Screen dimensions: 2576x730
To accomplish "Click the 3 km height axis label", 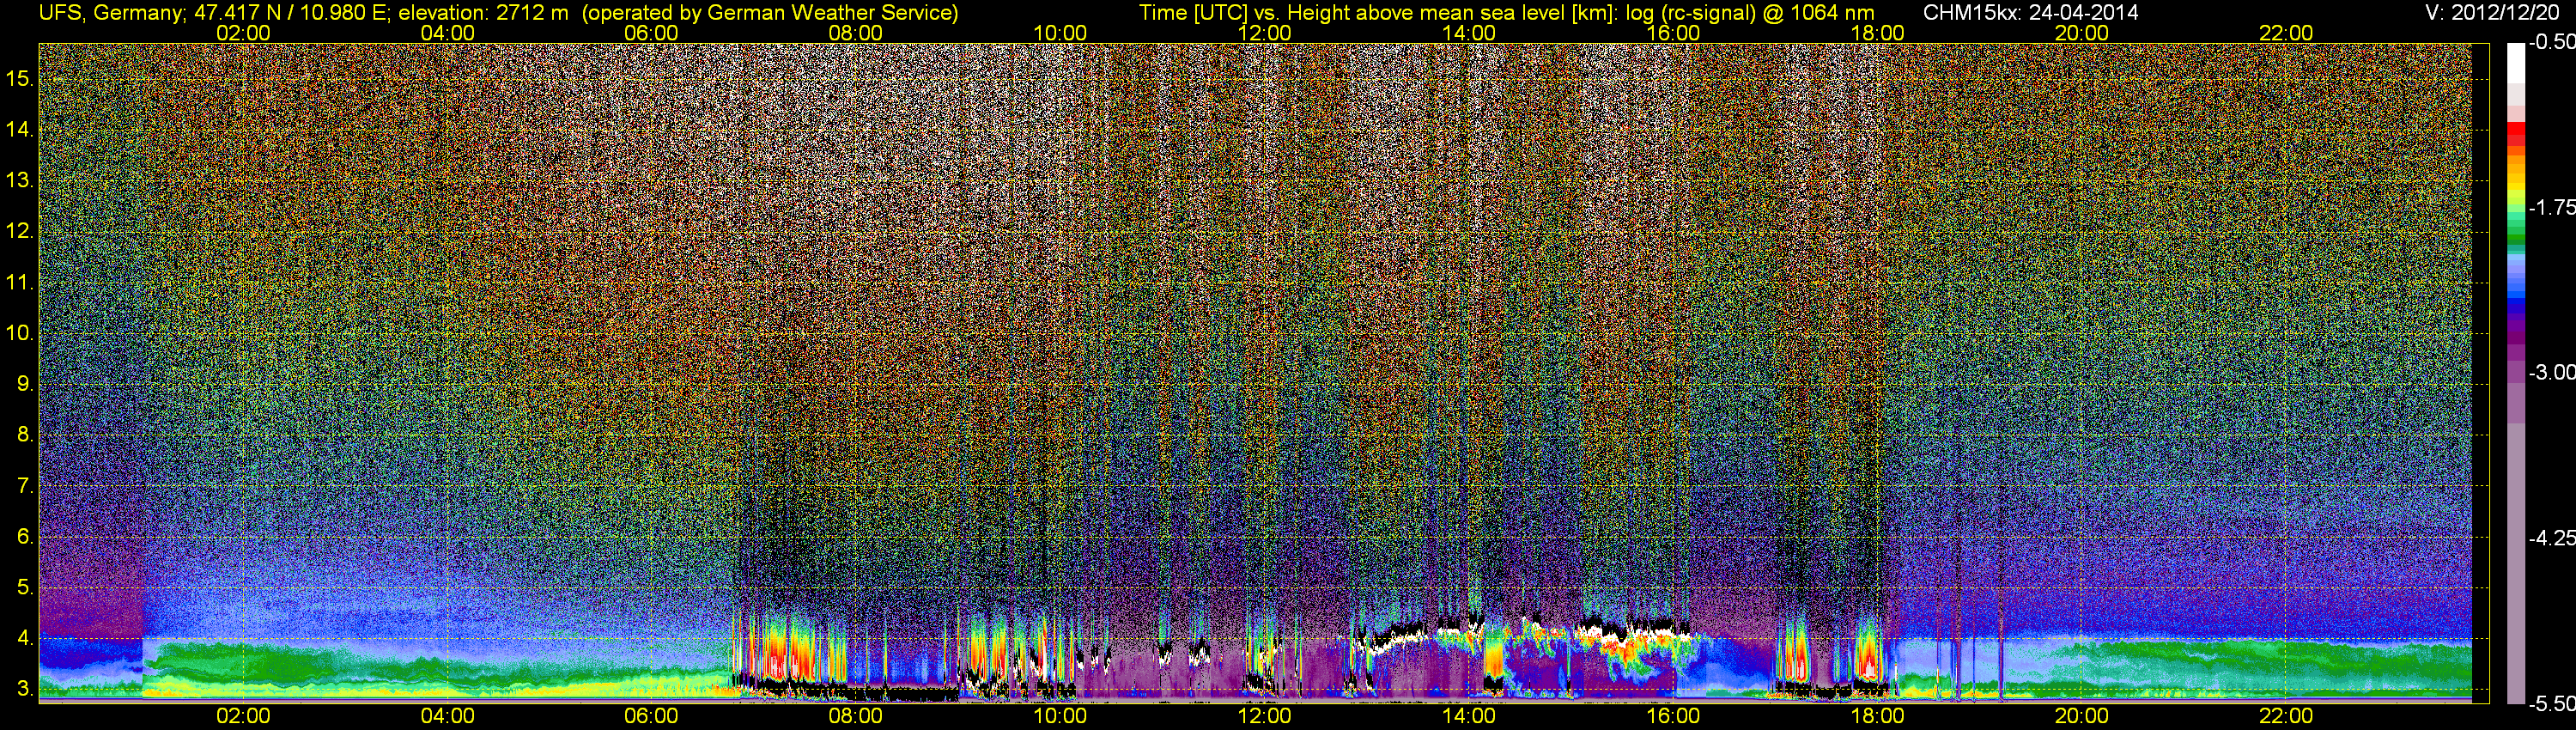I will pos(25,689).
